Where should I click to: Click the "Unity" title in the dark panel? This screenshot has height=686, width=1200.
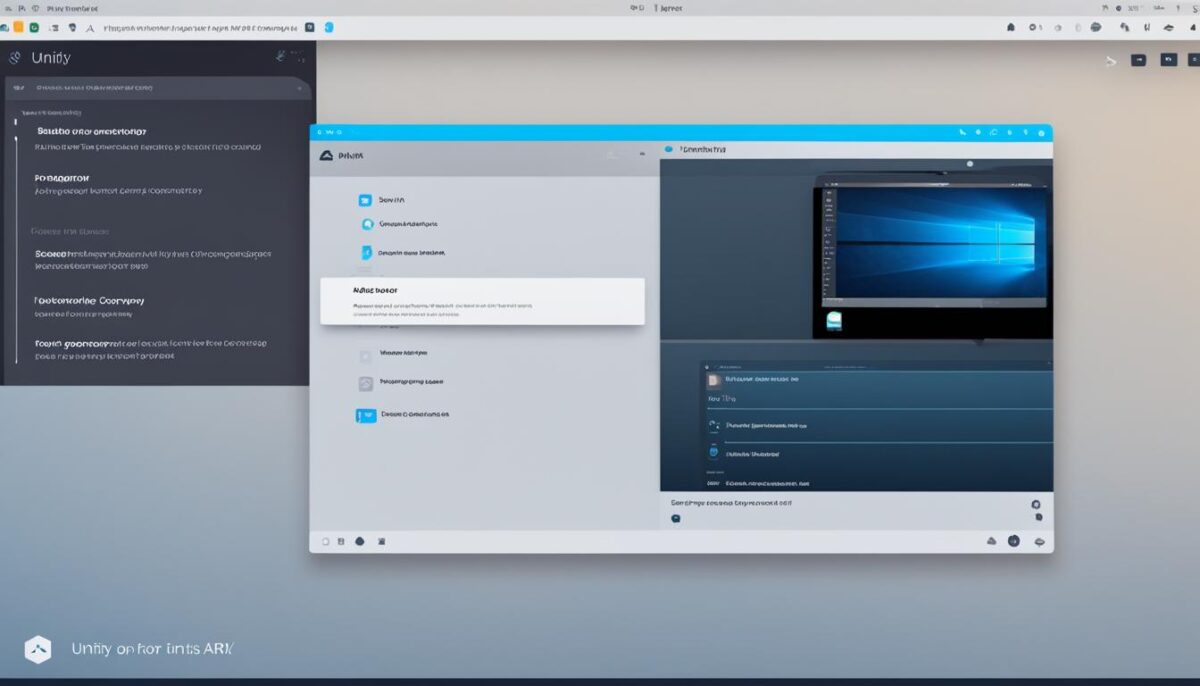coord(51,58)
